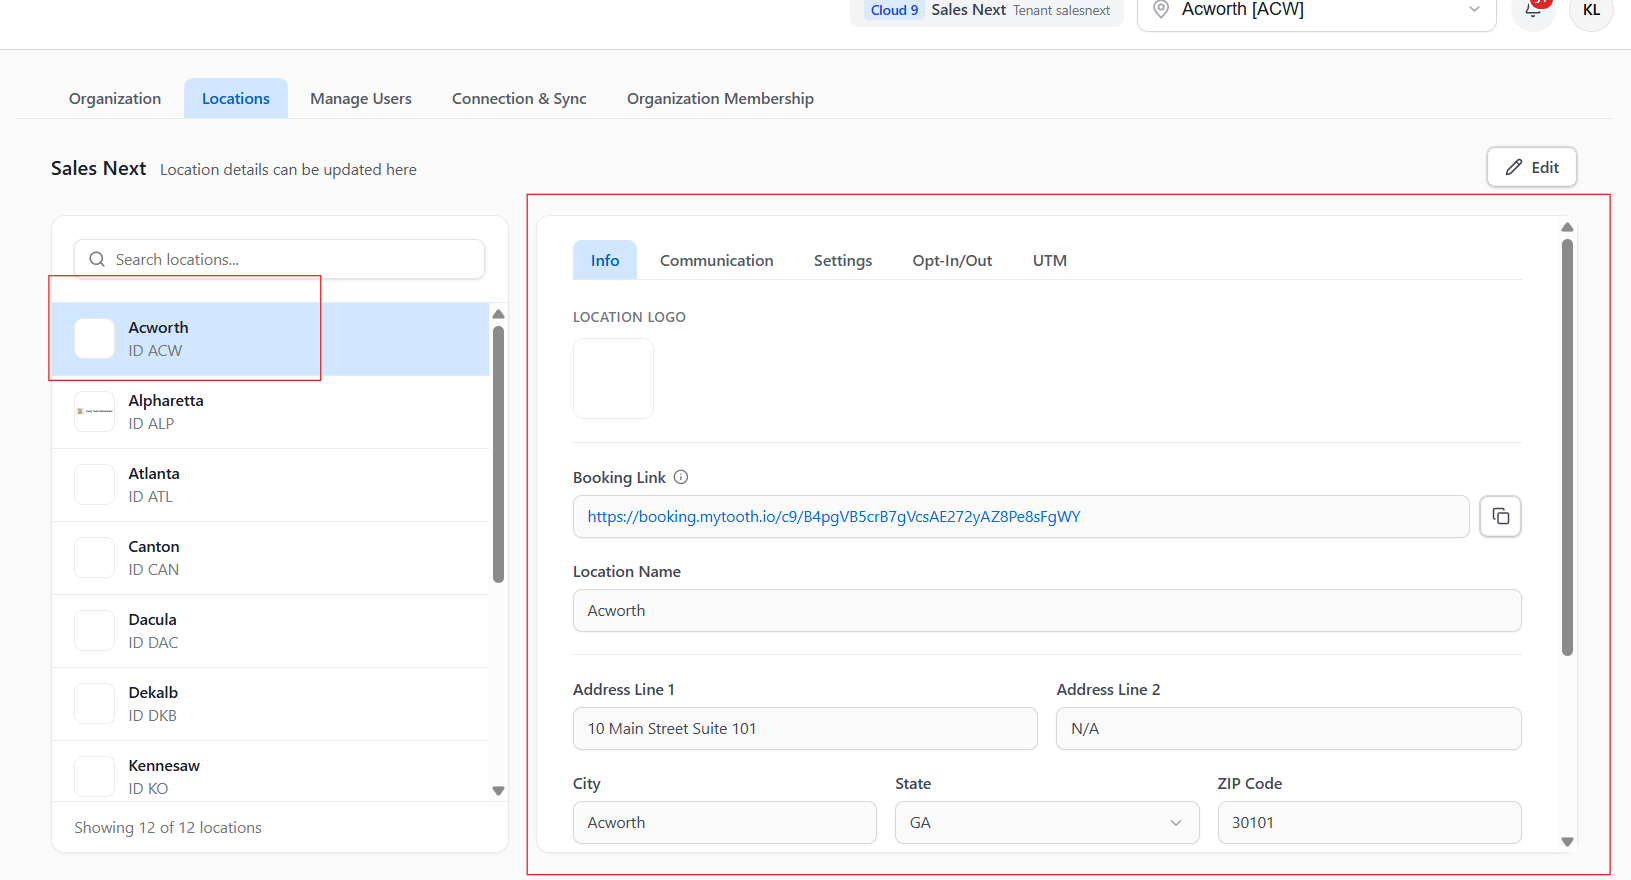
Task: Click the details panel scroll-down arrow
Action: 1567,842
